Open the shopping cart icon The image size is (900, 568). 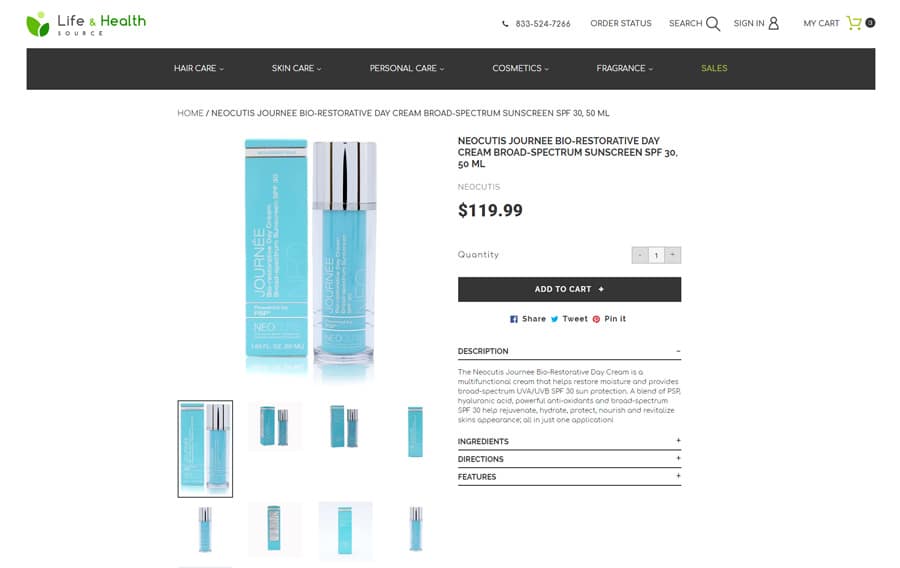[854, 23]
